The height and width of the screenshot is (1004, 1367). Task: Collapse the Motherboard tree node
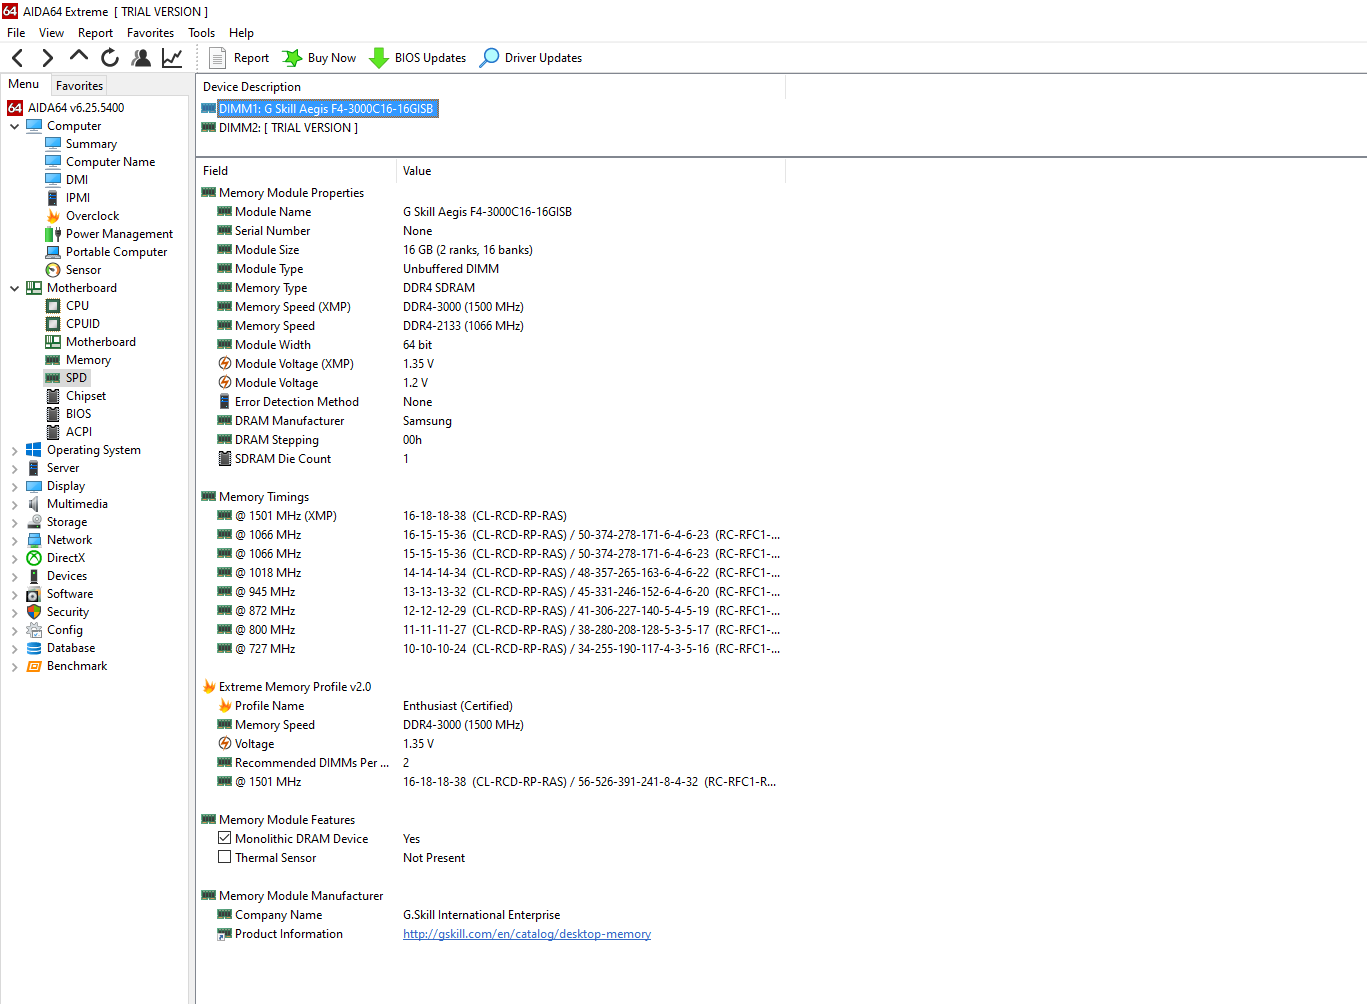14,288
